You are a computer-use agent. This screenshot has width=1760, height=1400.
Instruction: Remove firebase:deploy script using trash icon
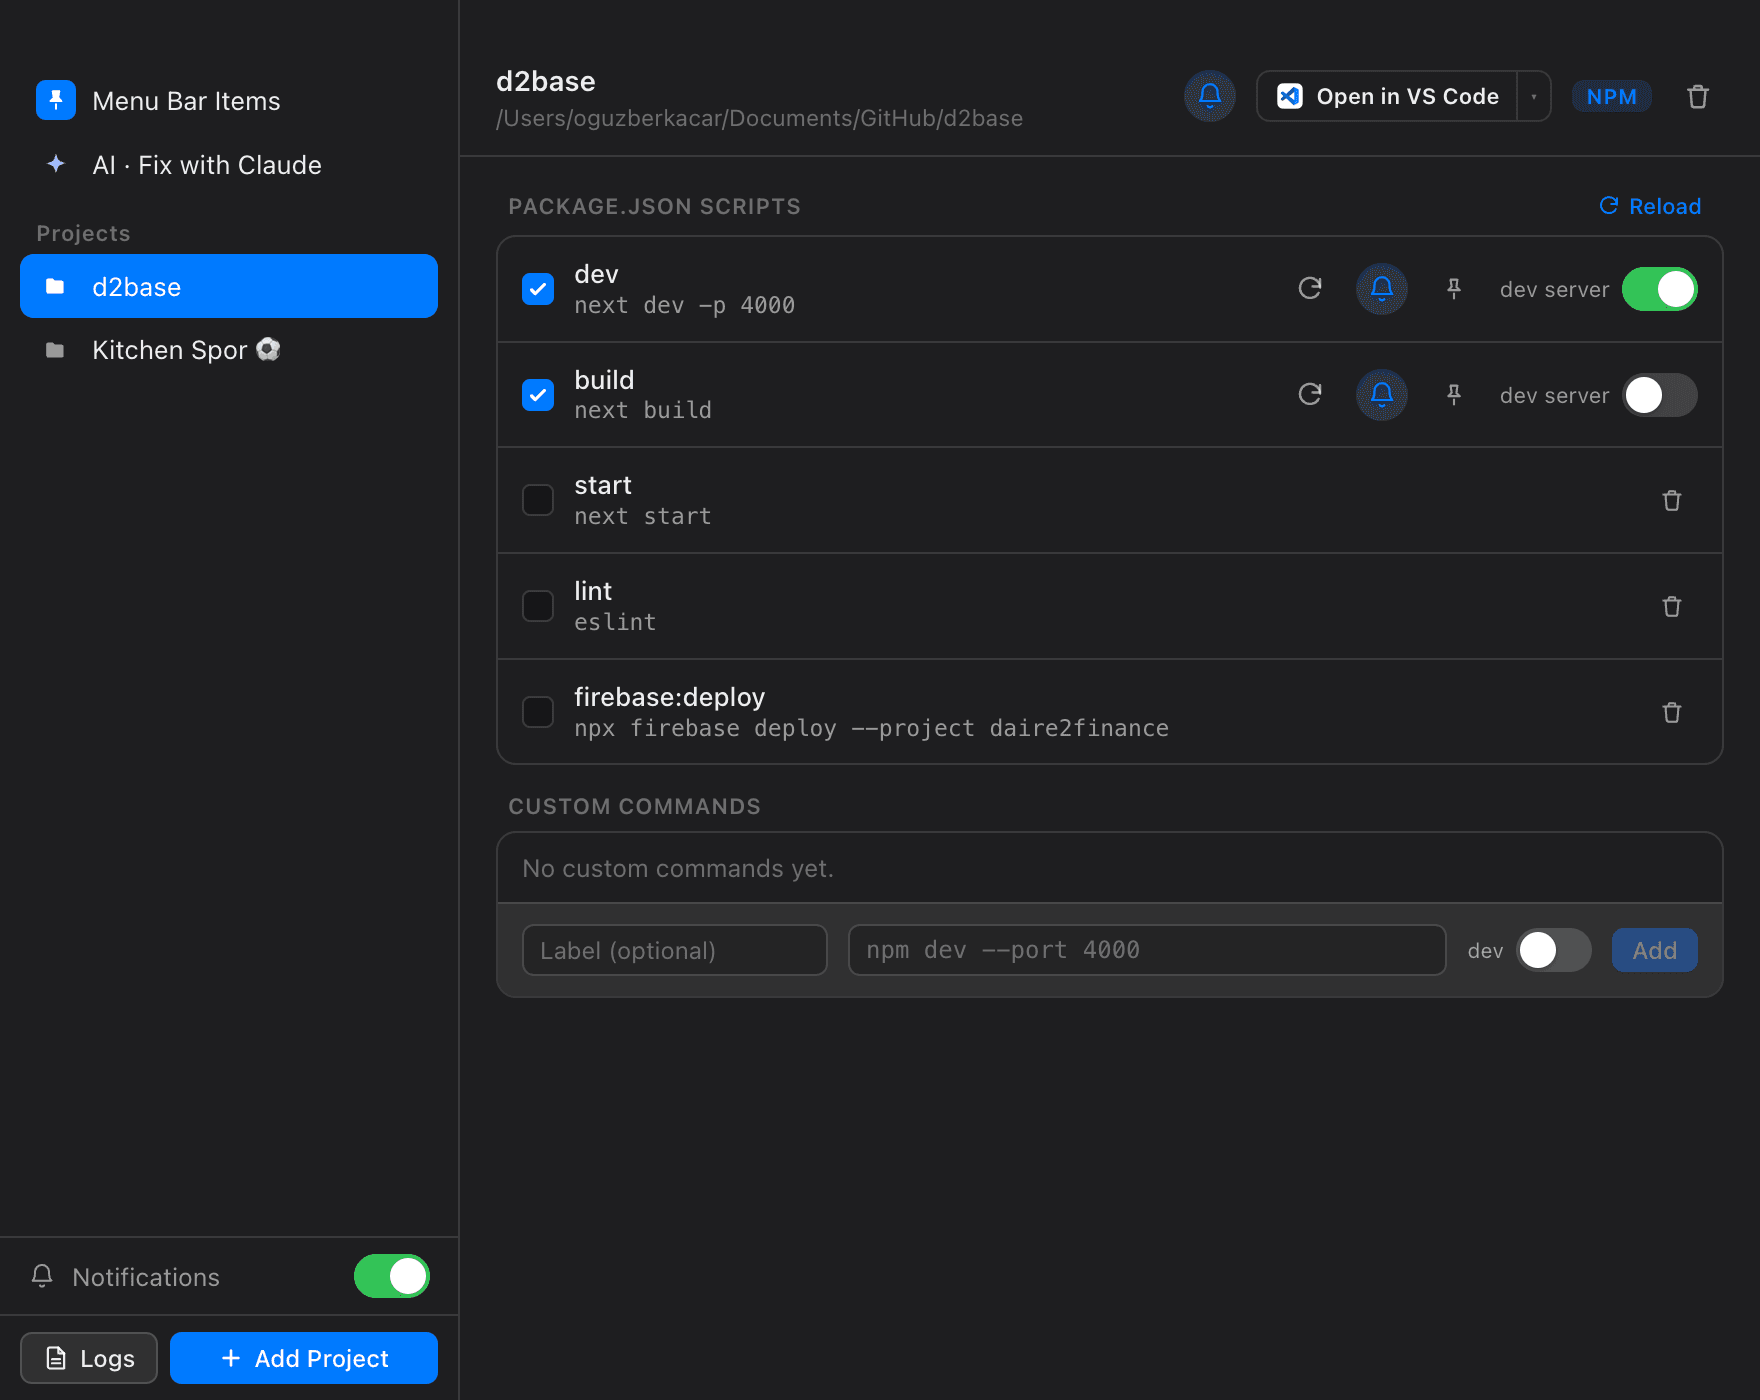1671,712
